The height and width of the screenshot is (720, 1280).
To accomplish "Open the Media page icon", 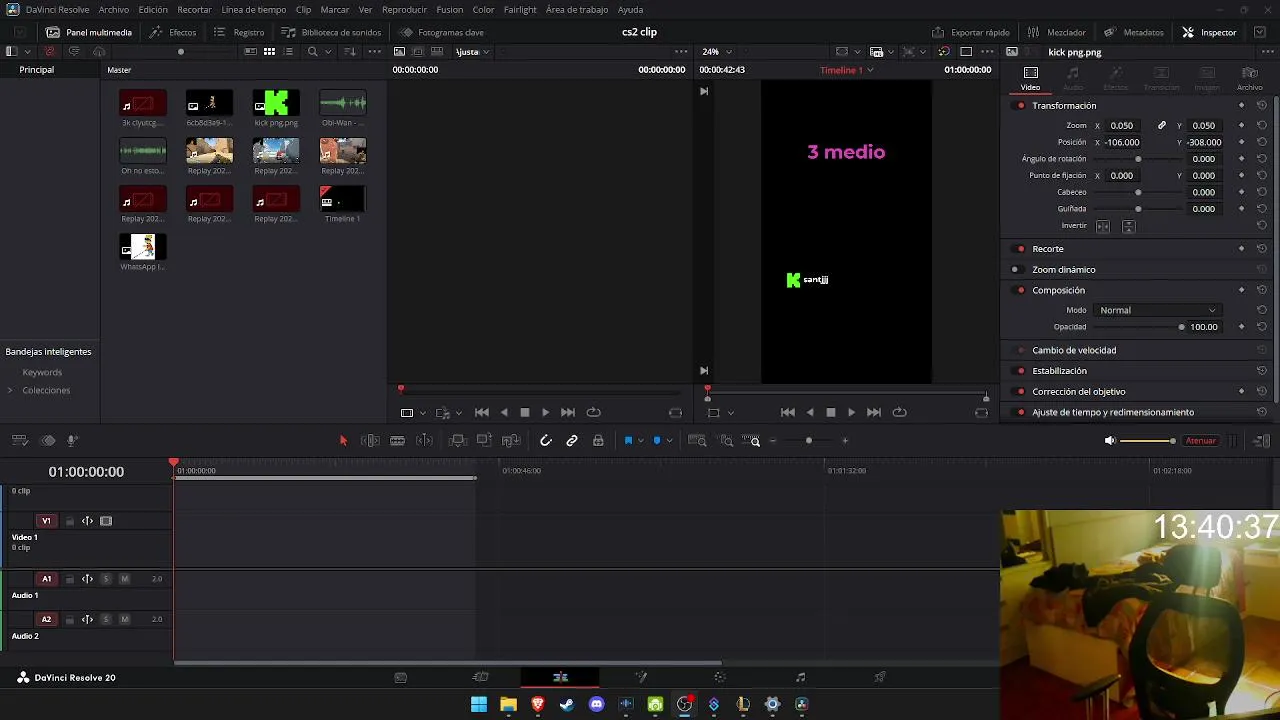I will pos(400,677).
